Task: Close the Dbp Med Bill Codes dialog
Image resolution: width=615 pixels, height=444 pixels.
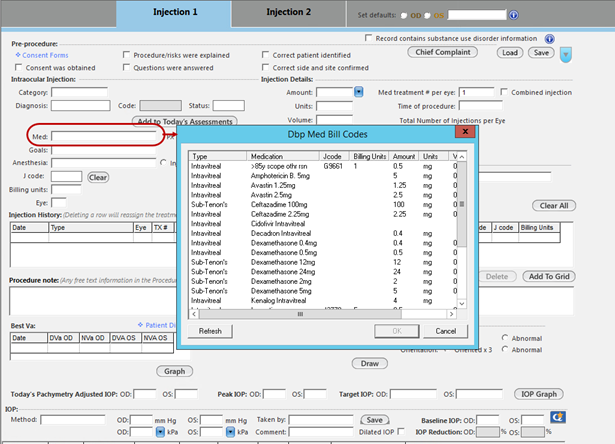Action: coord(465,131)
